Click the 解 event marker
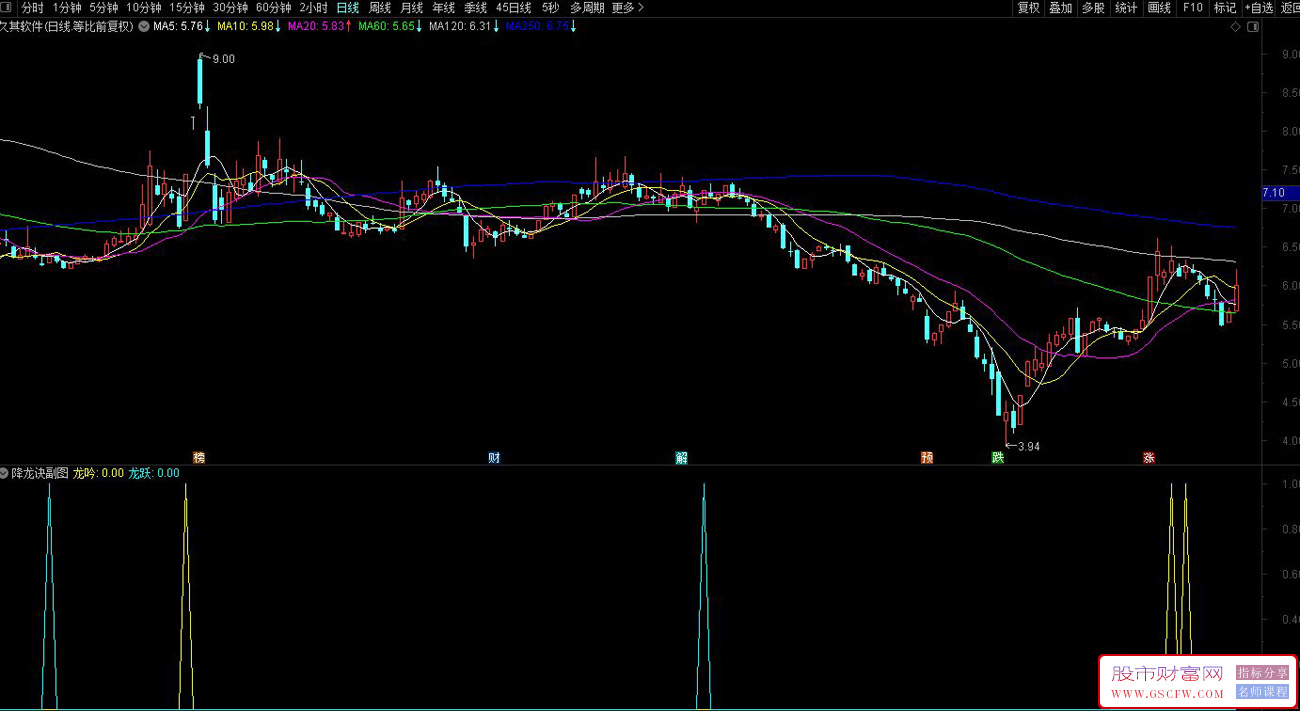The image size is (1300, 711). [x=682, y=458]
